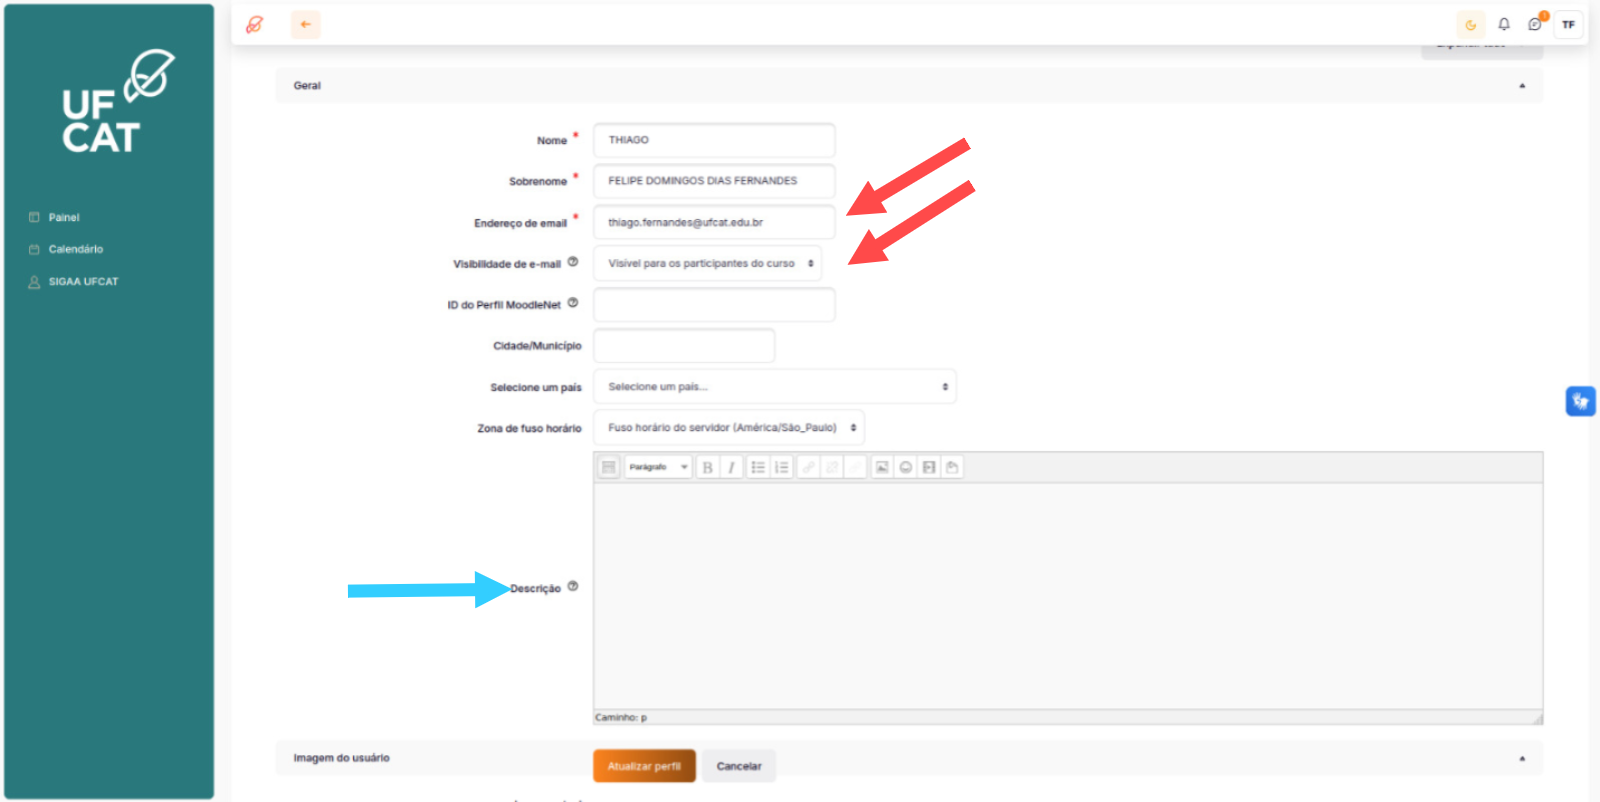This screenshot has height=802, width=1600.
Task: Click the manage files icon in editor
Action: pyautogui.click(x=952, y=467)
